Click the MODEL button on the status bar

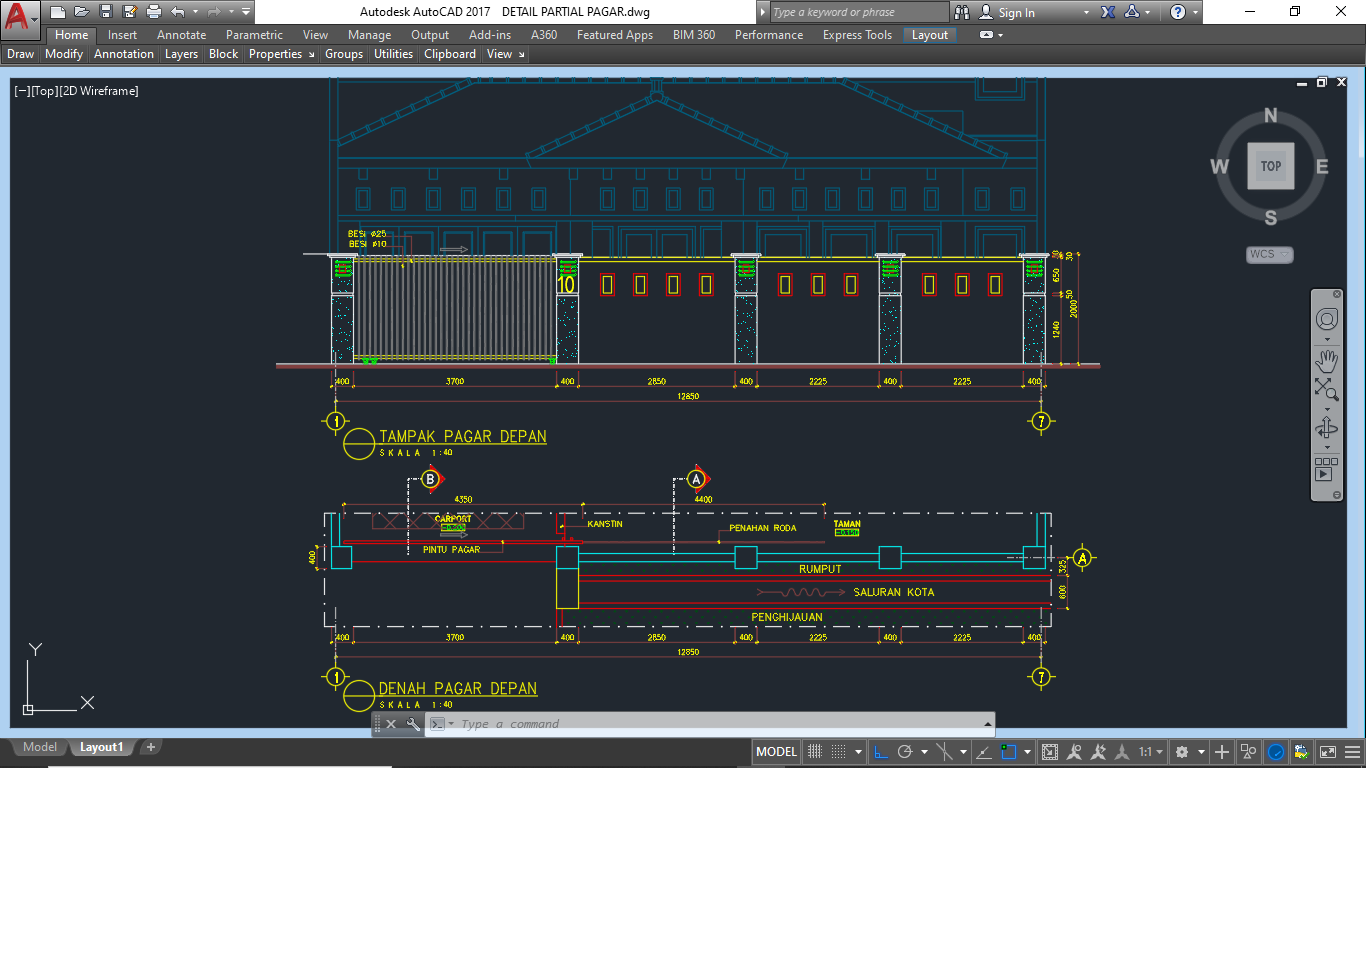[776, 751]
